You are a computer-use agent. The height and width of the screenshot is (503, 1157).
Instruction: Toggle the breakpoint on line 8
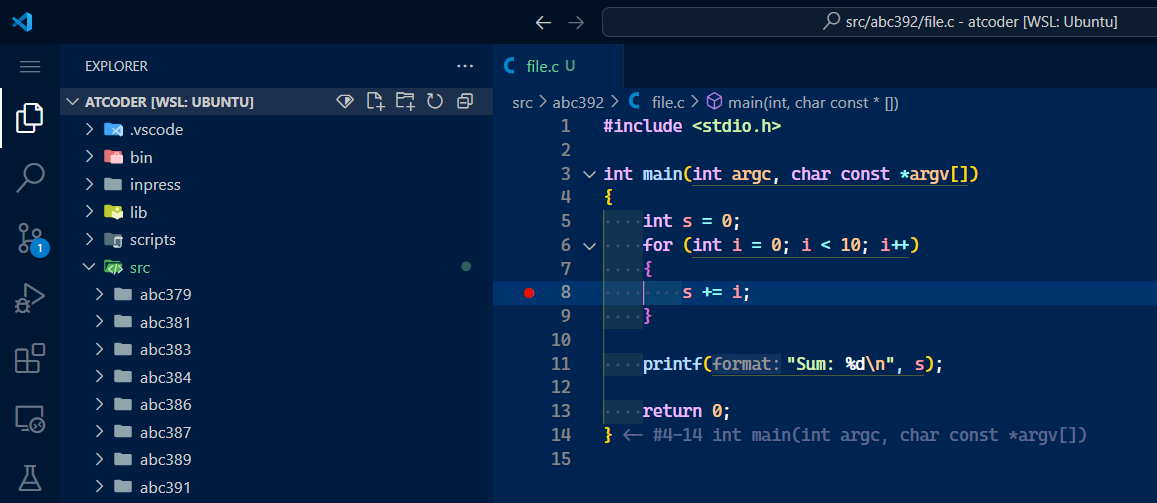point(528,293)
